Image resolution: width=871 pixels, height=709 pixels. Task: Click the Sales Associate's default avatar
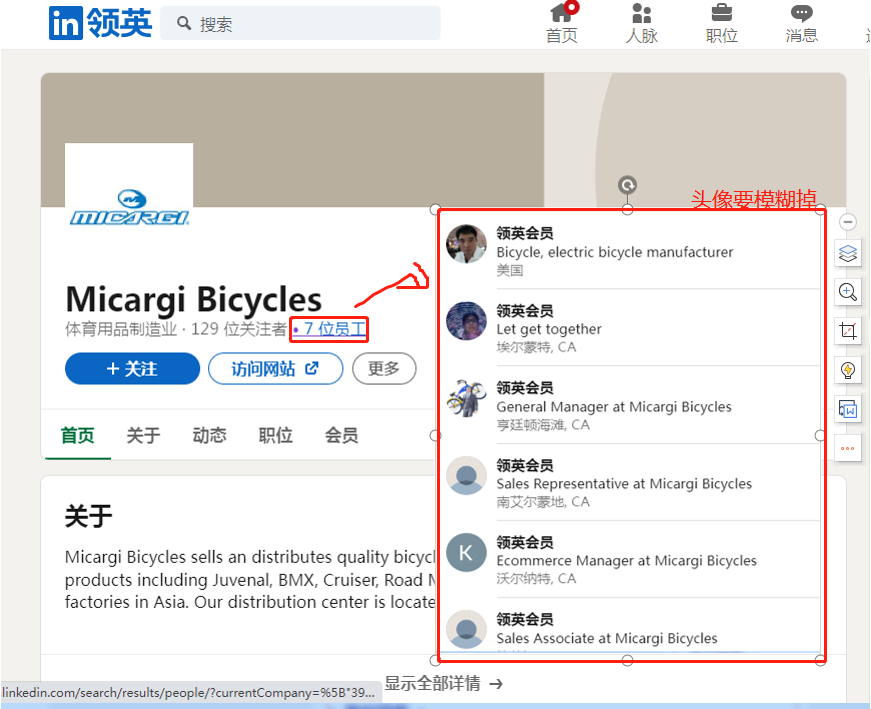(467, 630)
